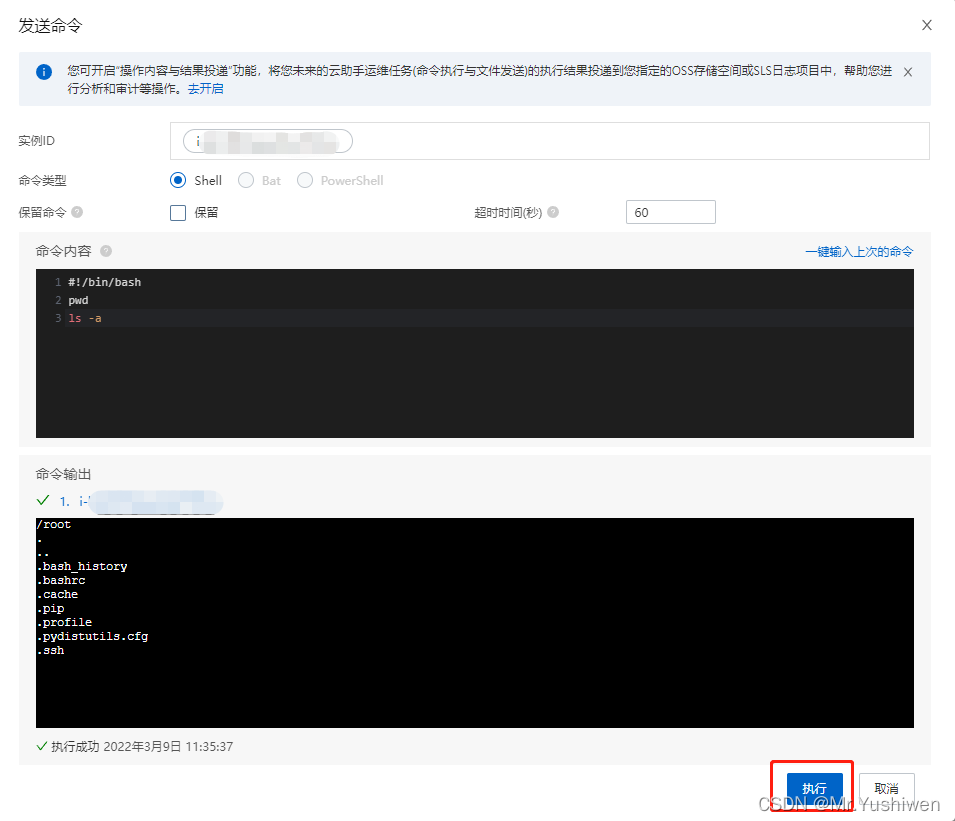Click the 'pwd' line in code editor
The width and height of the screenshot is (955, 821).
click(x=78, y=300)
